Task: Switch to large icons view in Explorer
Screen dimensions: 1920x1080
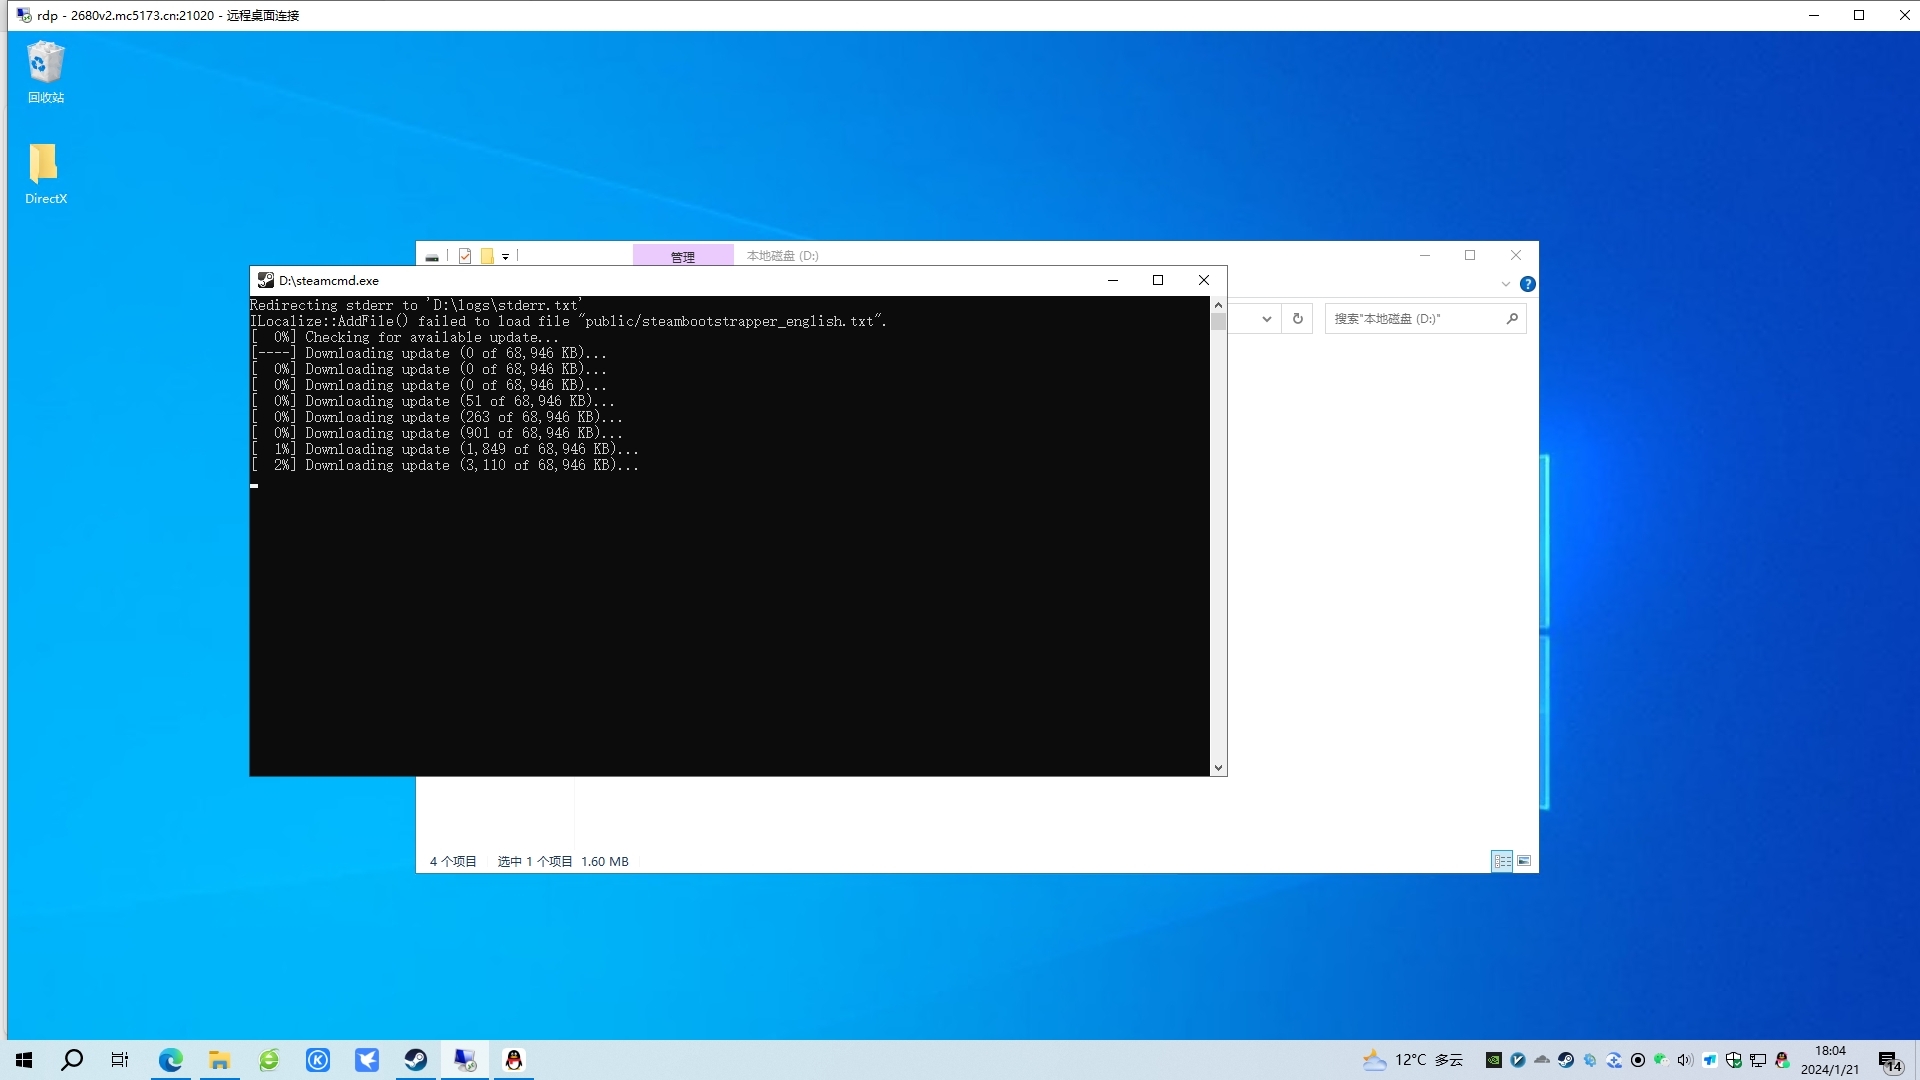Action: point(1524,861)
